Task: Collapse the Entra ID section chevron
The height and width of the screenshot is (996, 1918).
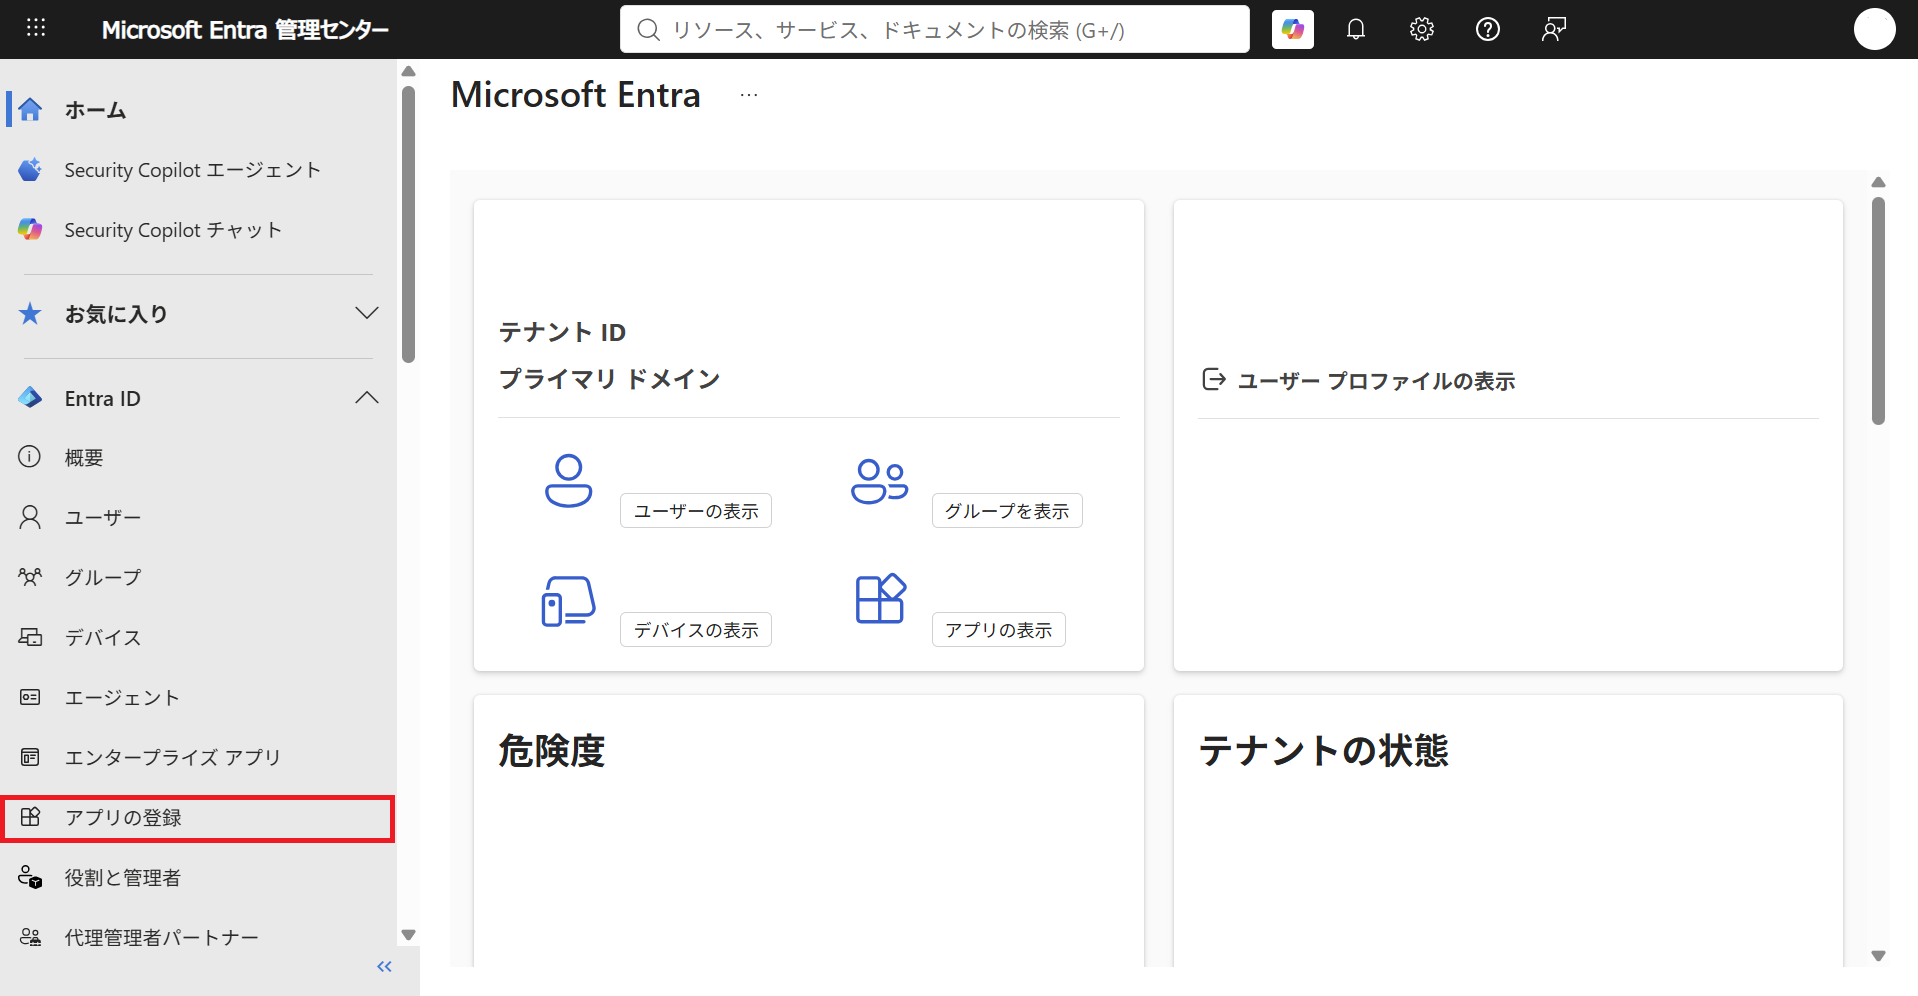Action: (367, 397)
